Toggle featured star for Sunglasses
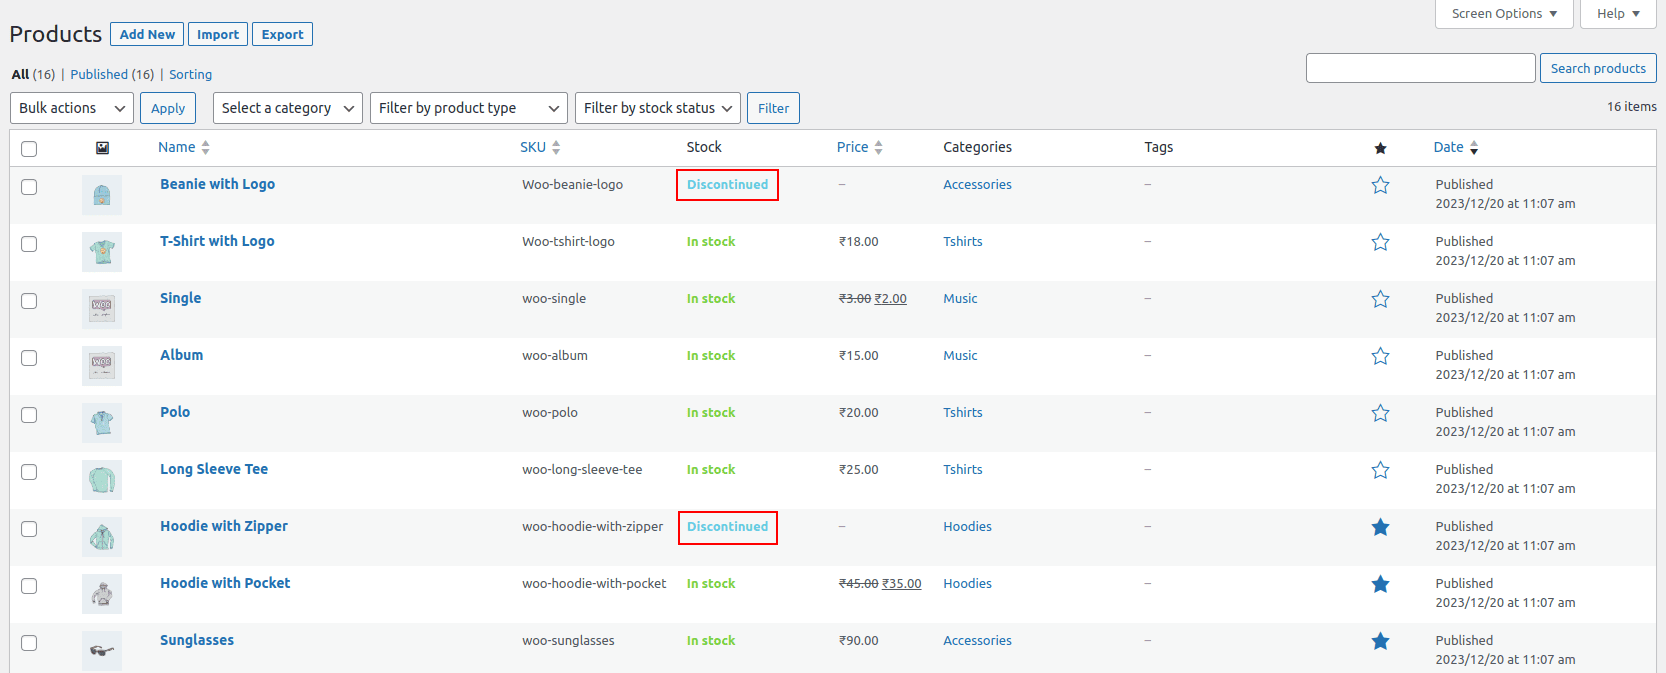1666x673 pixels. tap(1380, 641)
